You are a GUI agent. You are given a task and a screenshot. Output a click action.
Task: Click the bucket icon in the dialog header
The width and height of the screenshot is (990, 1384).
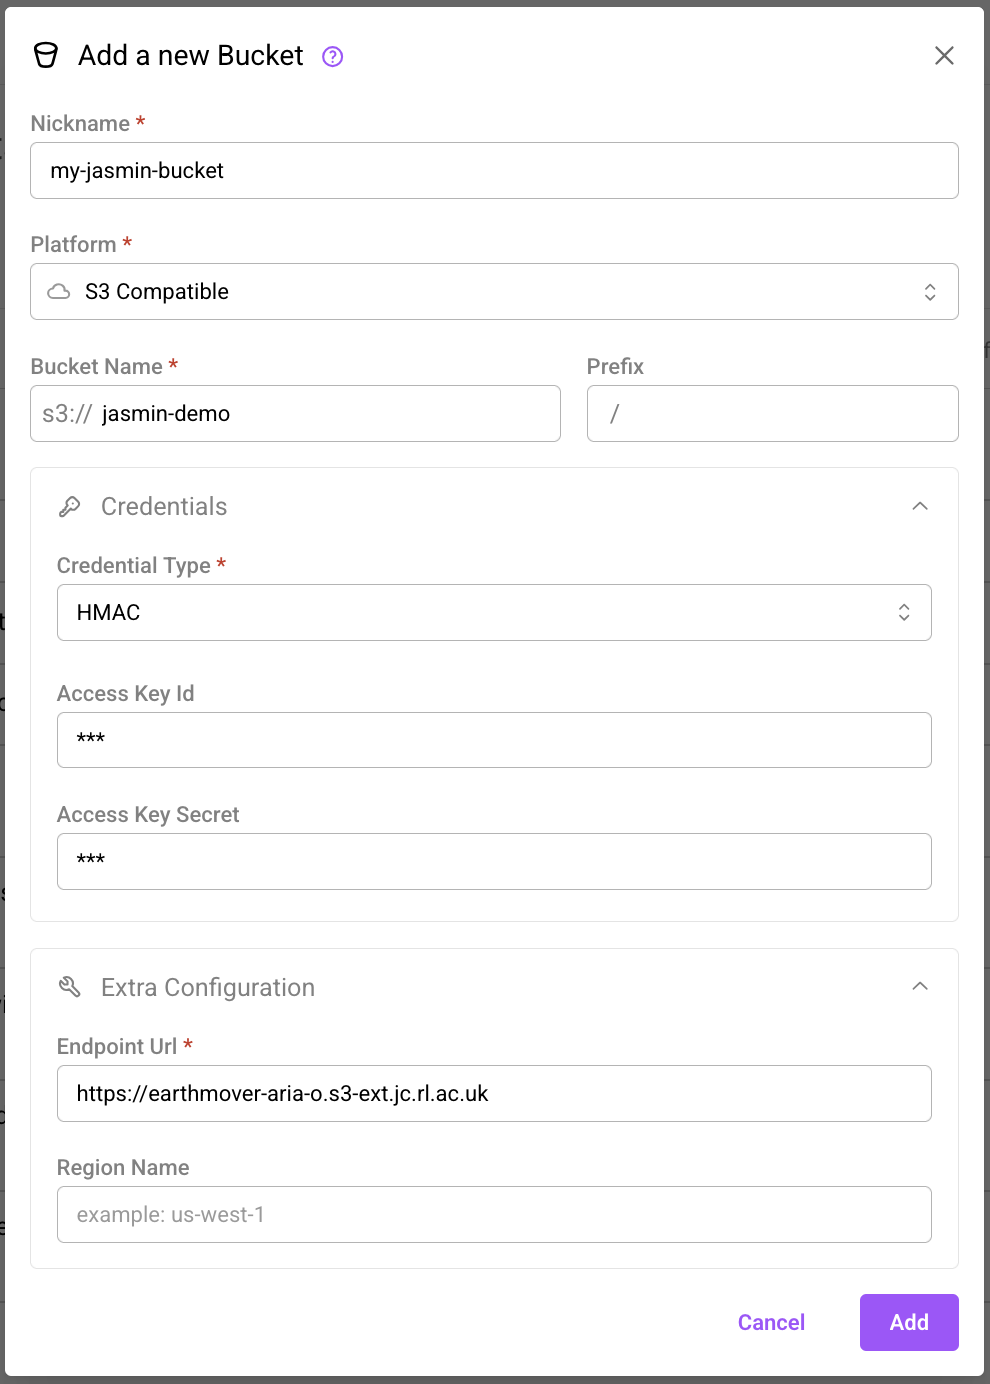[46, 56]
